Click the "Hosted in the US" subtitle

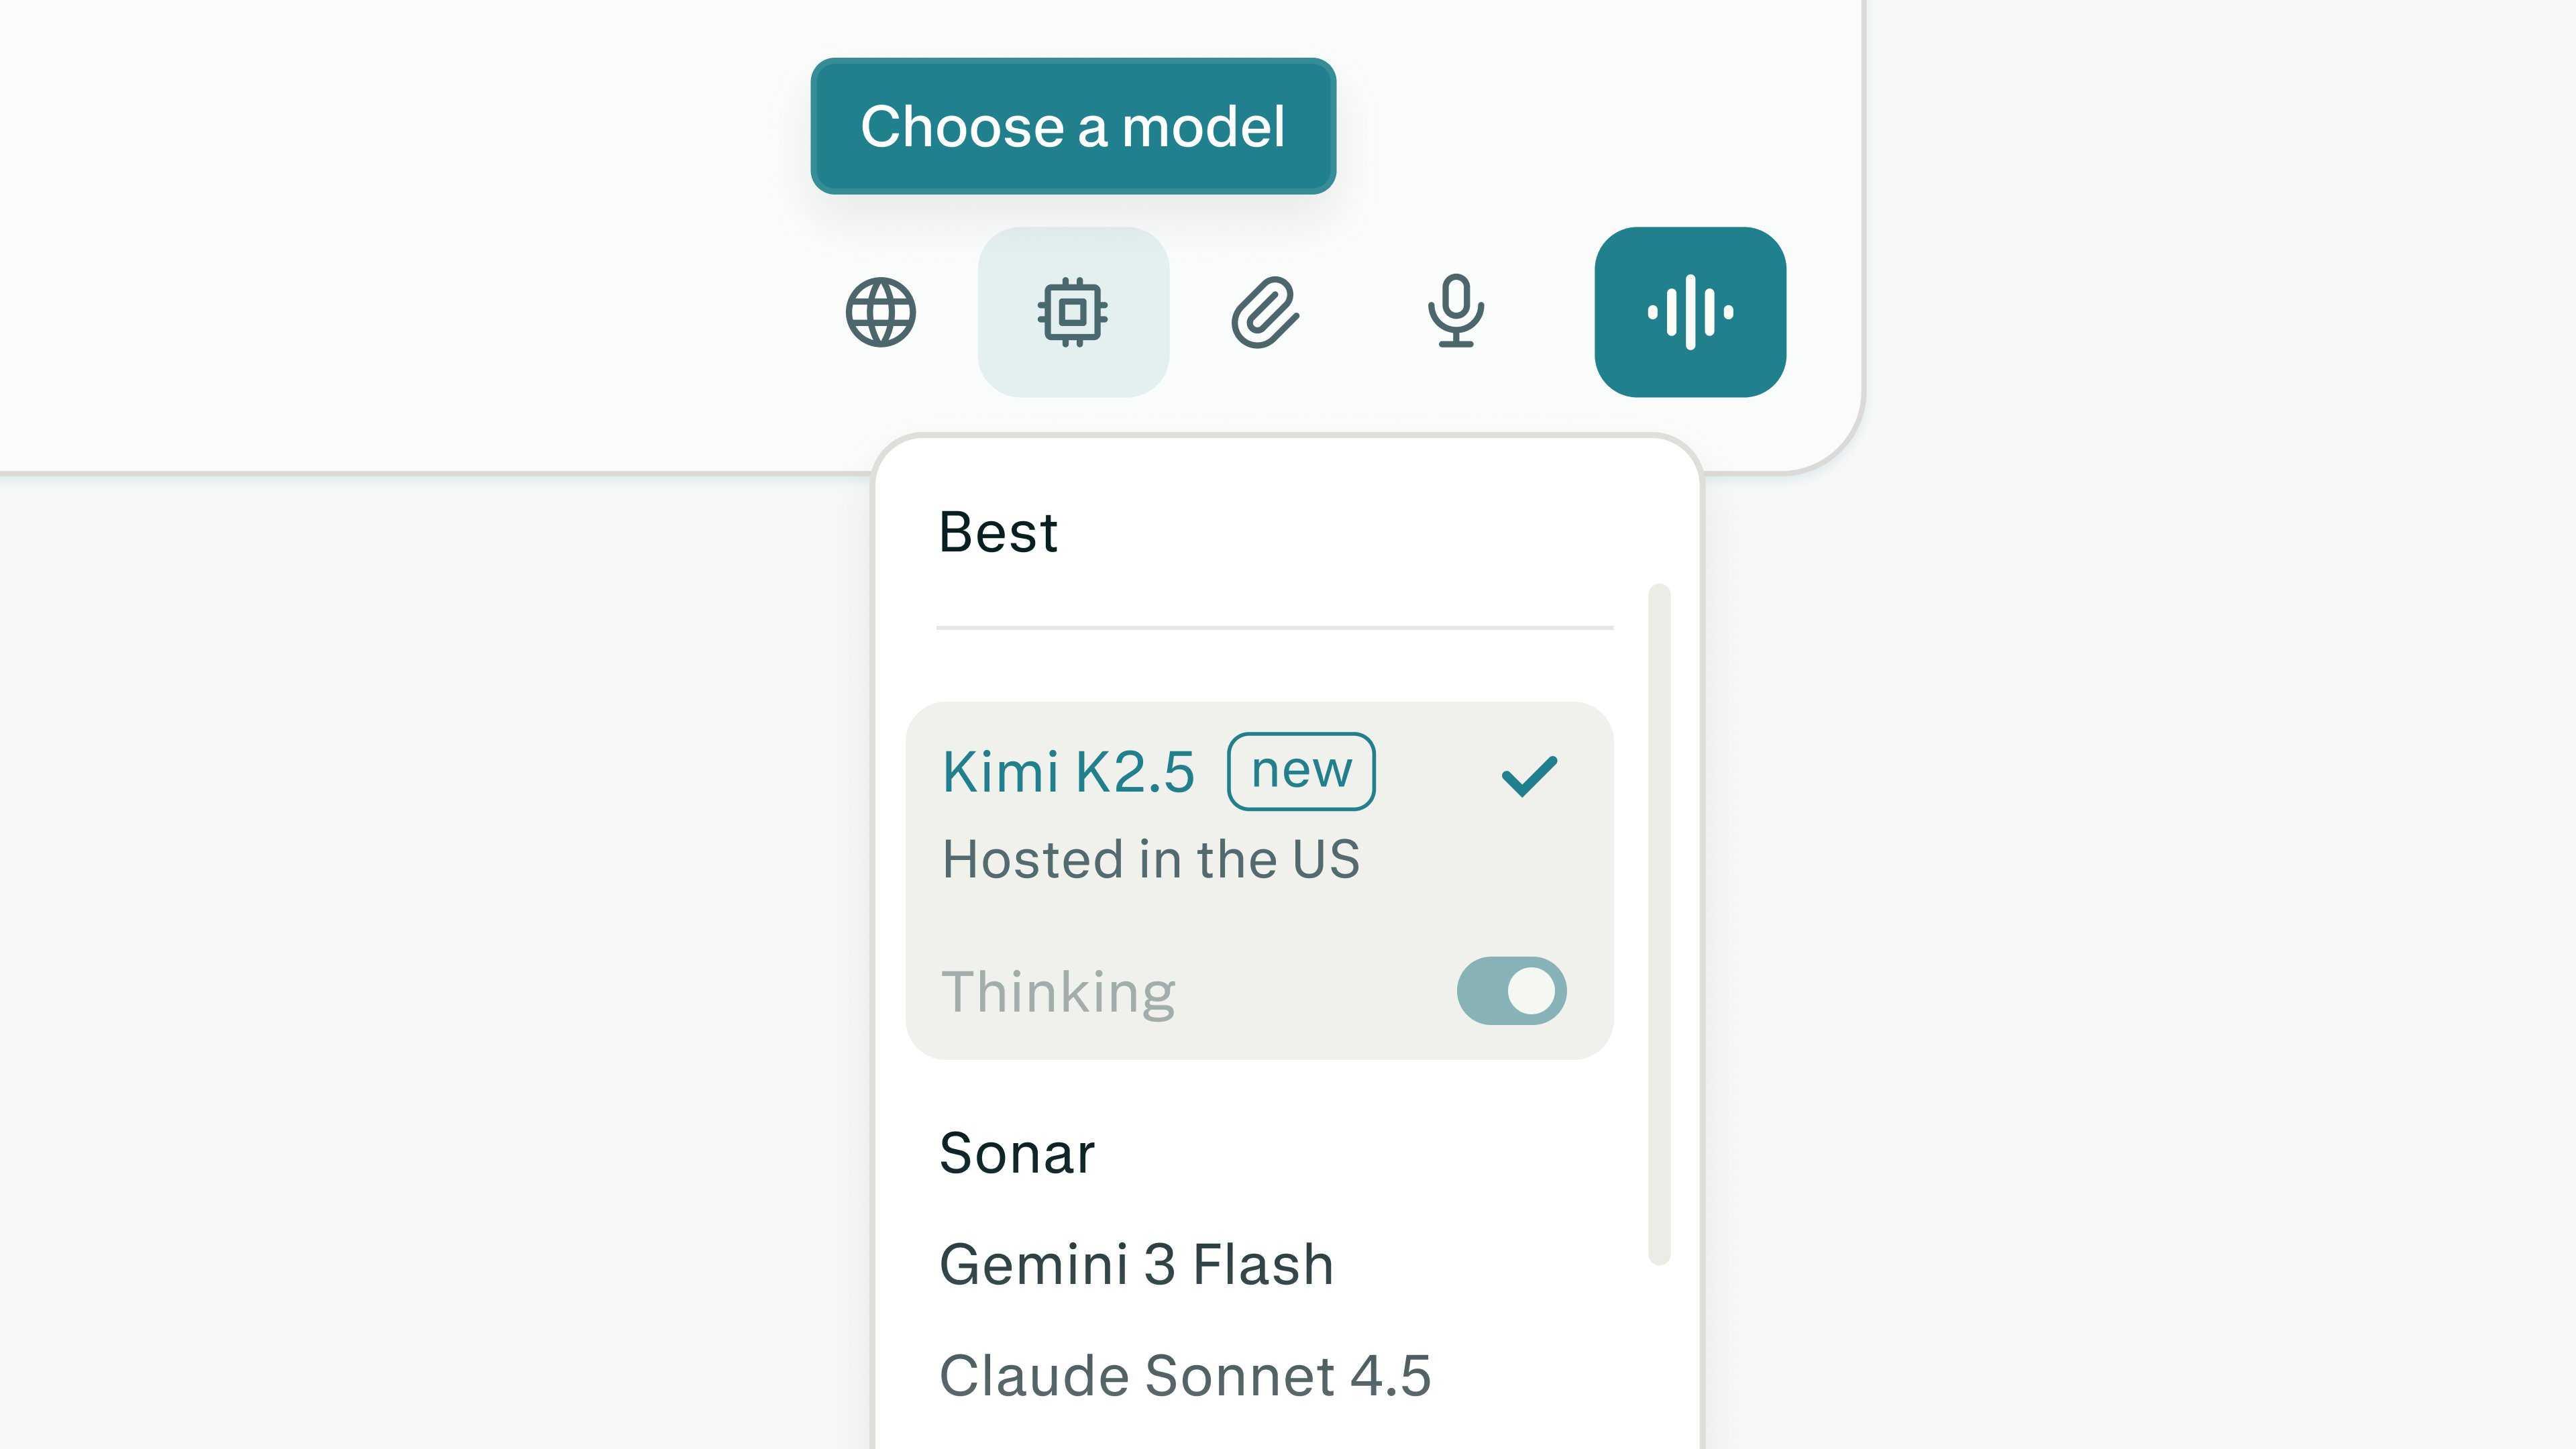[x=1151, y=859]
